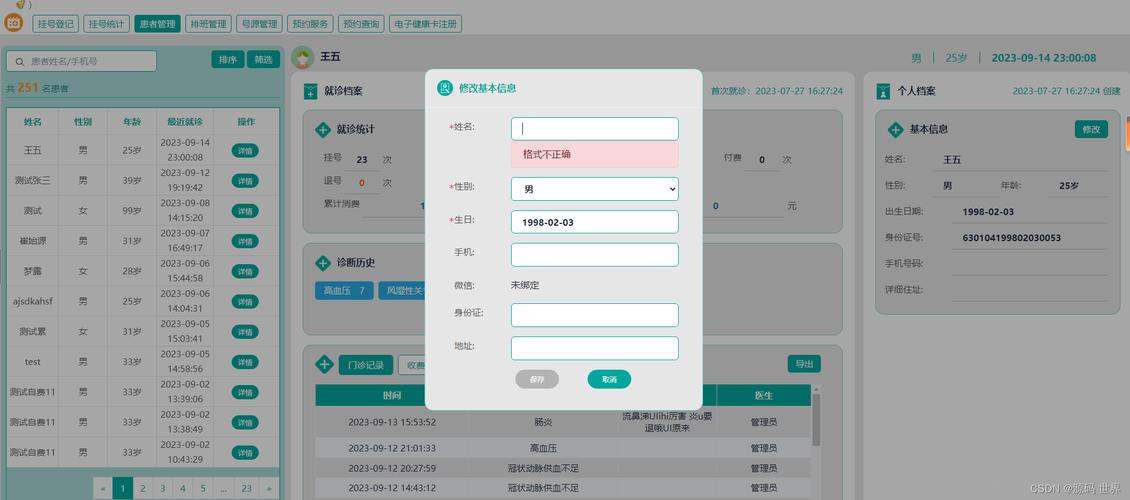1130x500 pixels.
Task: Click the 修改 button in 基本信息
Action: pos(1091,129)
